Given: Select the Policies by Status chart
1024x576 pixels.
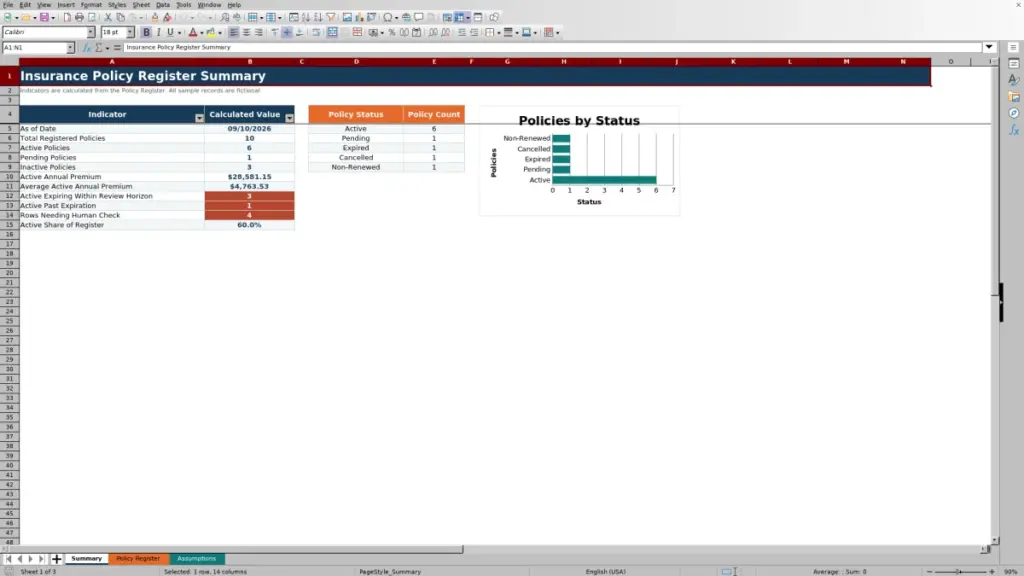Looking at the screenshot, I should pyautogui.click(x=579, y=161).
